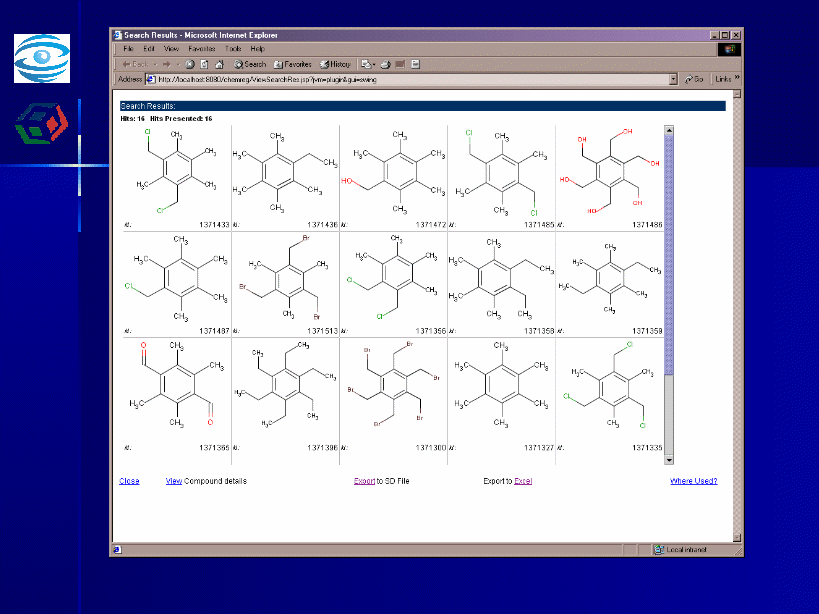This screenshot has height=614, width=819.
Task: Click the results grid vertical scrollbar
Action: tap(670, 250)
